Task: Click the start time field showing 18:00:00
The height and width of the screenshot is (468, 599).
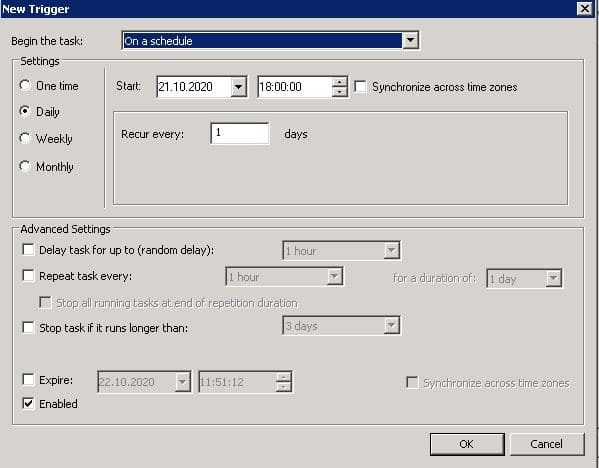Action: 295,87
